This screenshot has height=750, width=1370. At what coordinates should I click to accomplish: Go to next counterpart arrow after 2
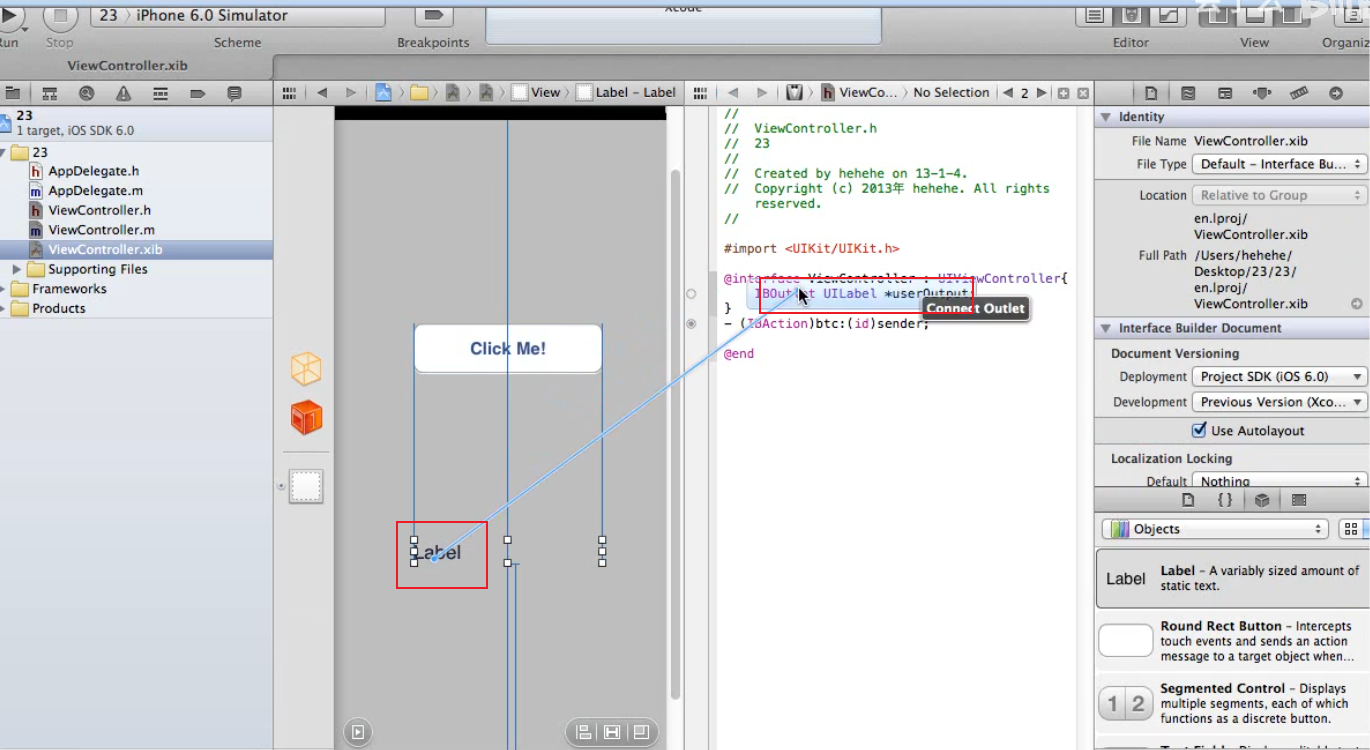tap(1042, 93)
